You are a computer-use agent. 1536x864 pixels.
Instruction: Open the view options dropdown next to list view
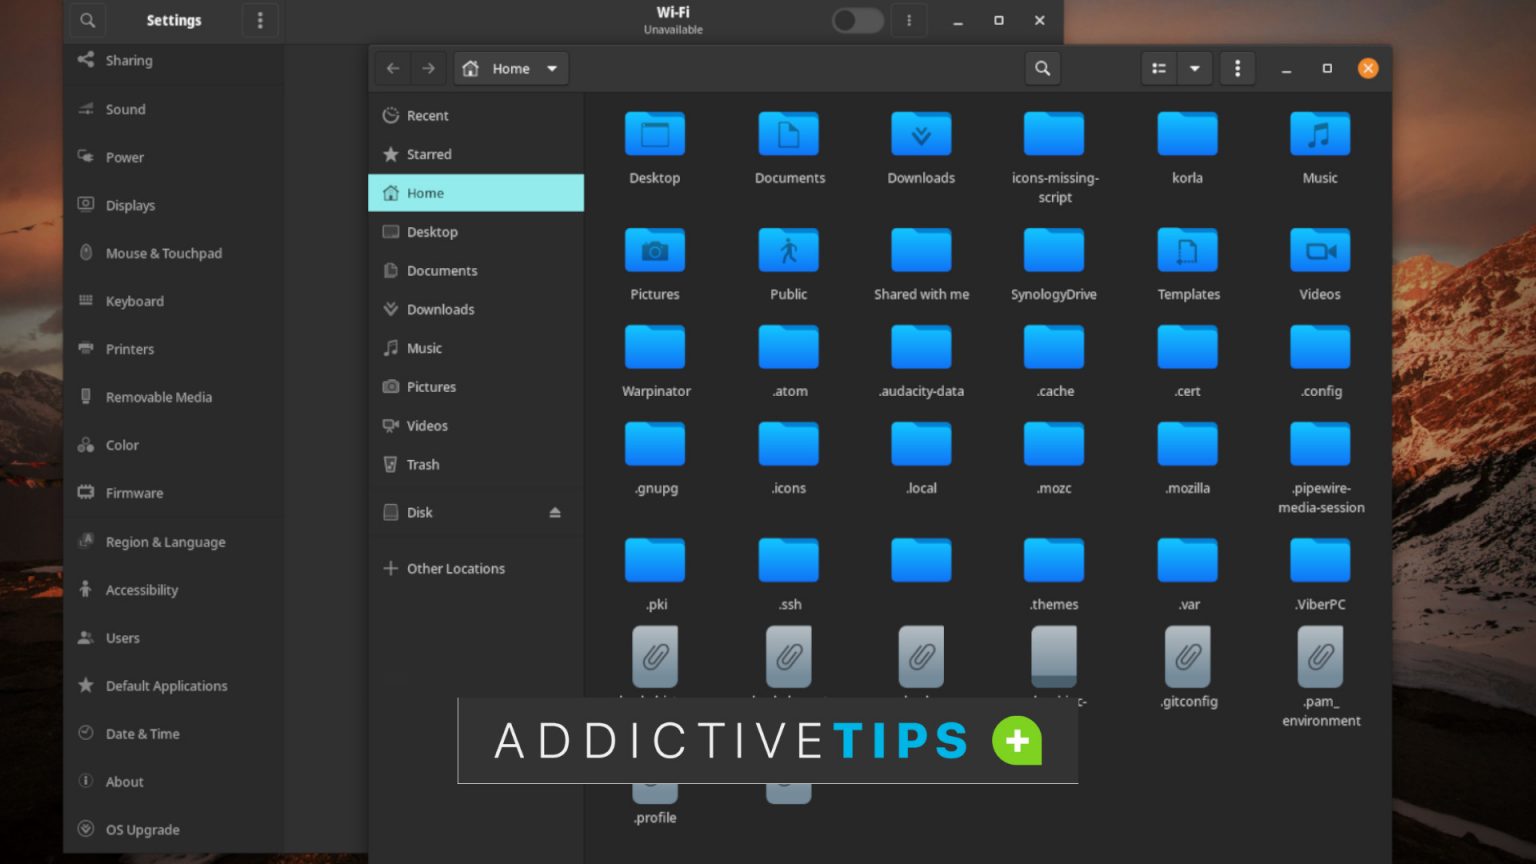point(1196,68)
